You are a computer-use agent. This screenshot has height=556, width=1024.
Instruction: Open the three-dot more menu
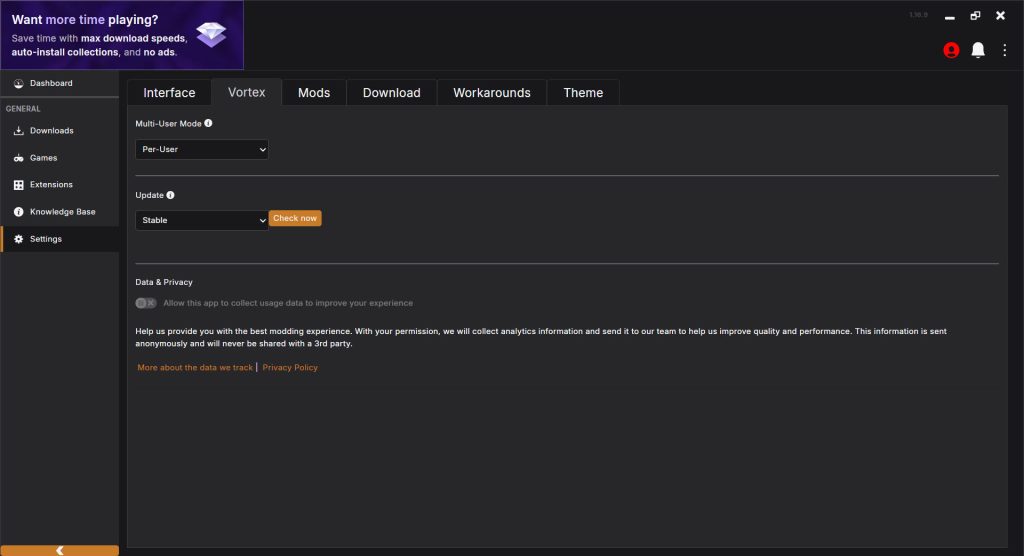[1004, 50]
